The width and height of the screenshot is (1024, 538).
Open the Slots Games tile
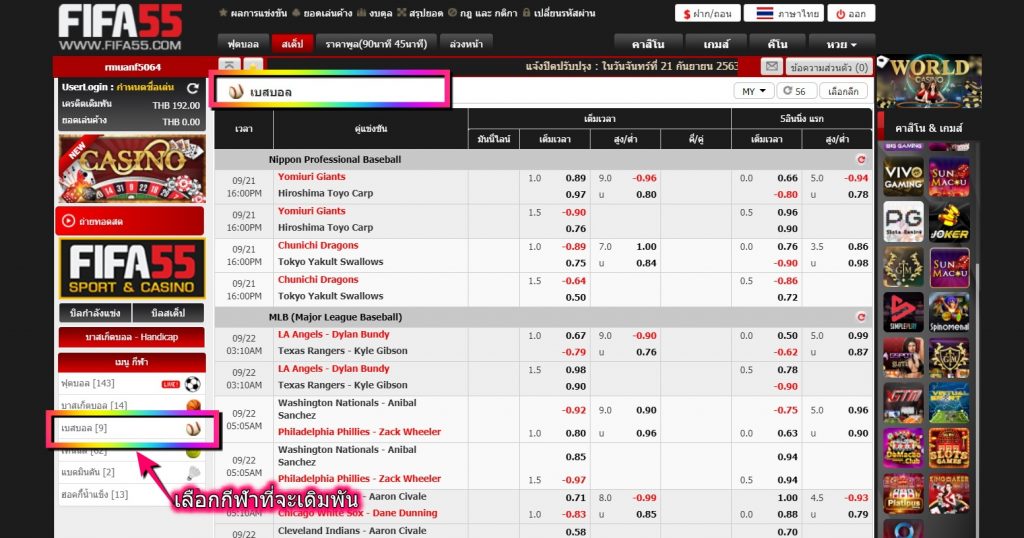pos(949,448)
